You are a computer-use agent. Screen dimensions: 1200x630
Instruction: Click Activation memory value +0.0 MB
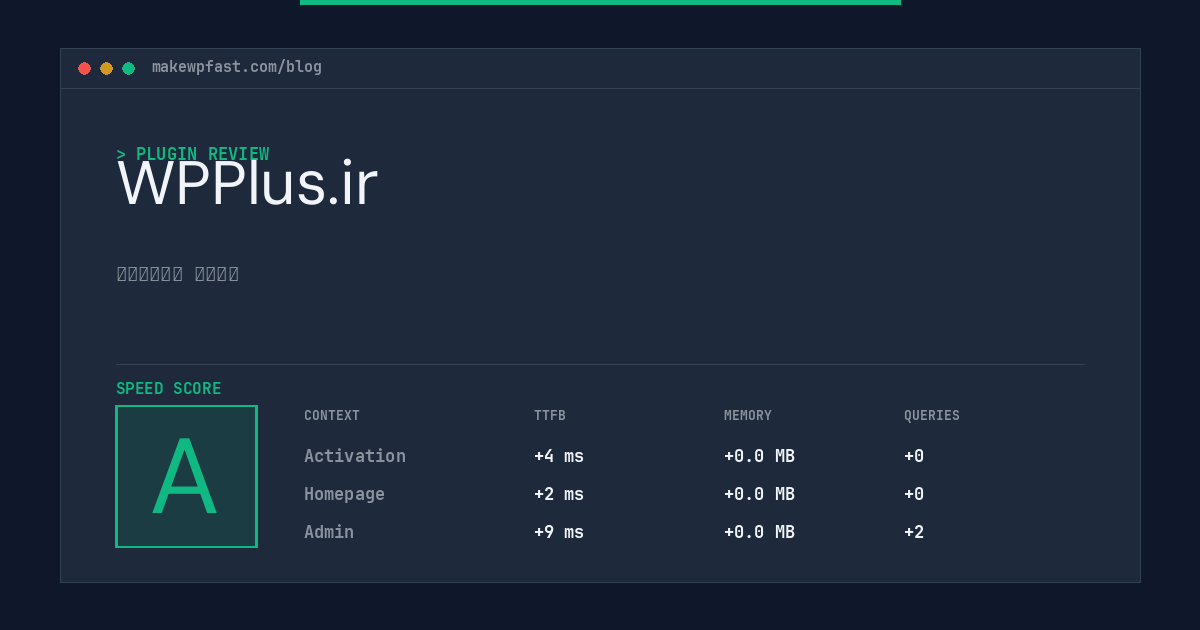click(x=759, y=456)
